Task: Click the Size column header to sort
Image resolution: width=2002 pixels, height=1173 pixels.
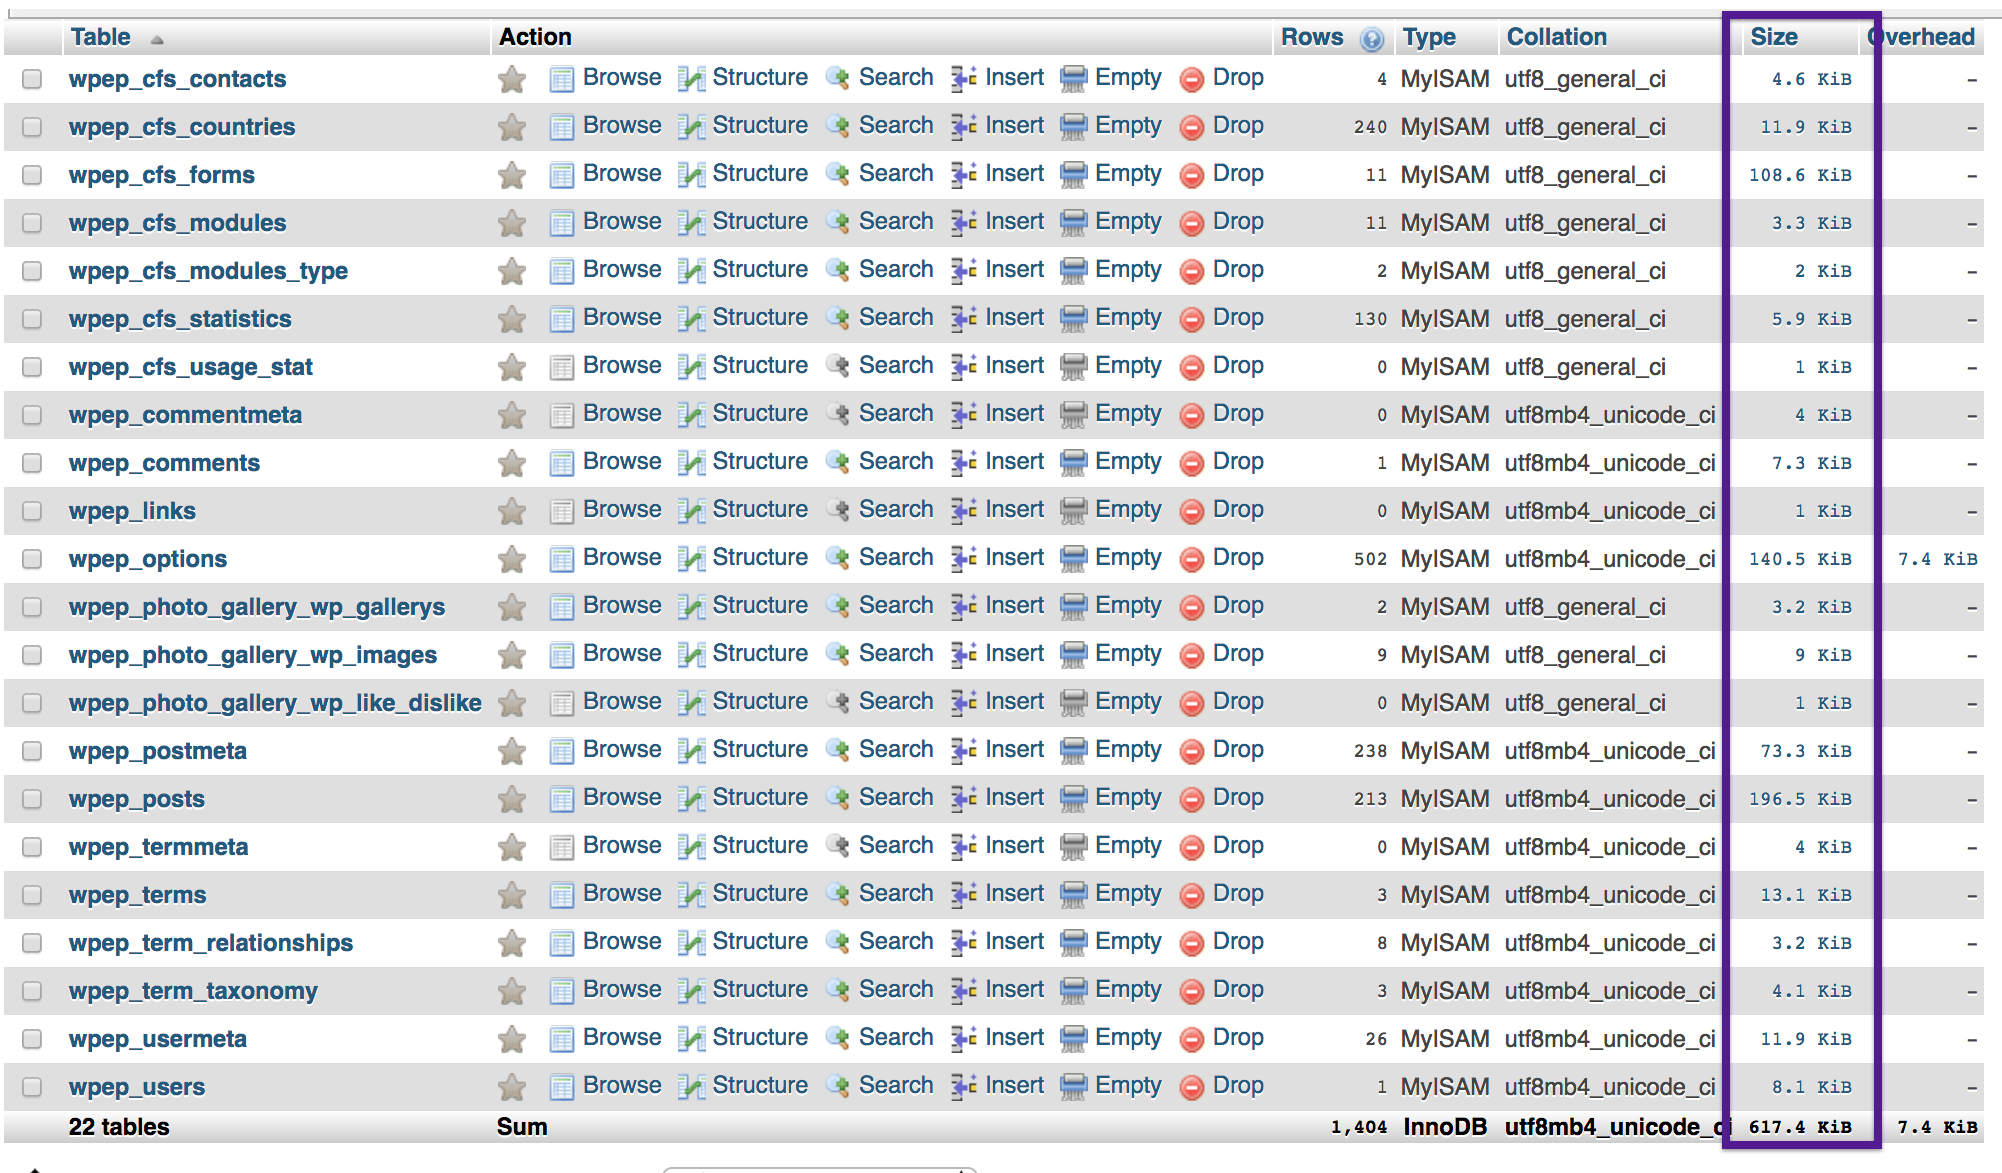Action: coord(1773,35)
